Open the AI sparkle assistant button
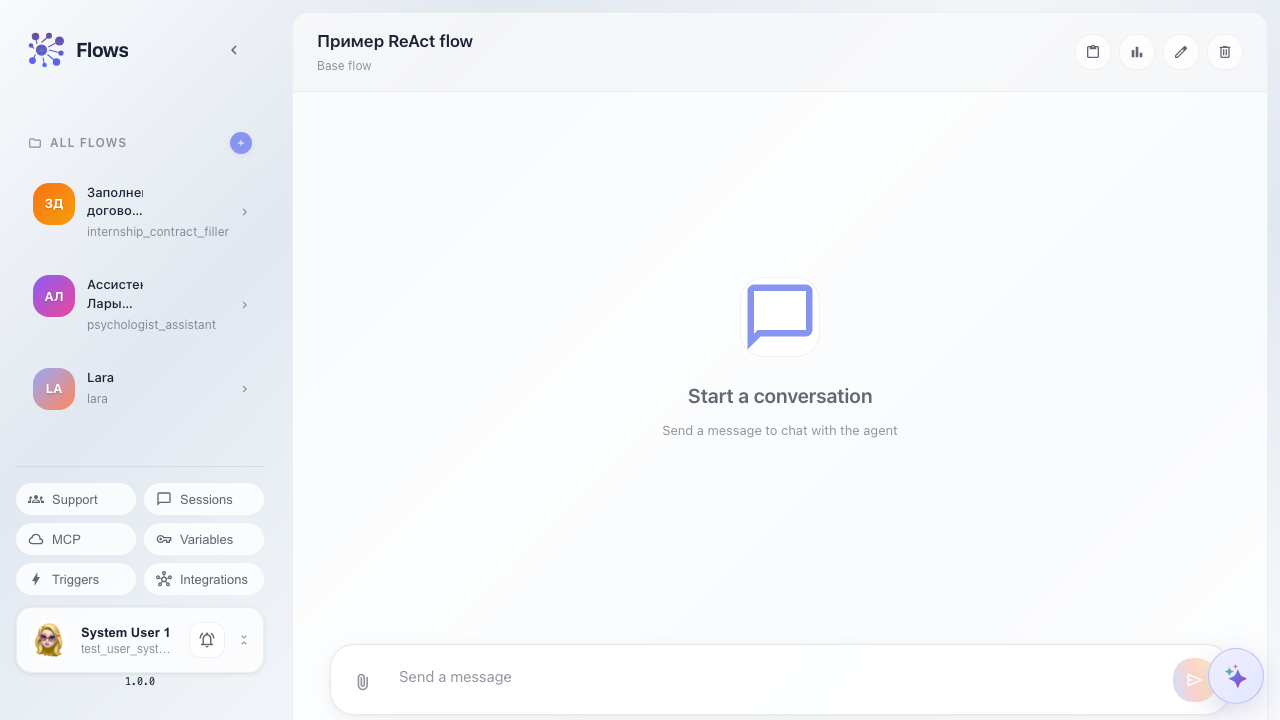The height and width of the screenshot is (720, 1280). 1236,677
